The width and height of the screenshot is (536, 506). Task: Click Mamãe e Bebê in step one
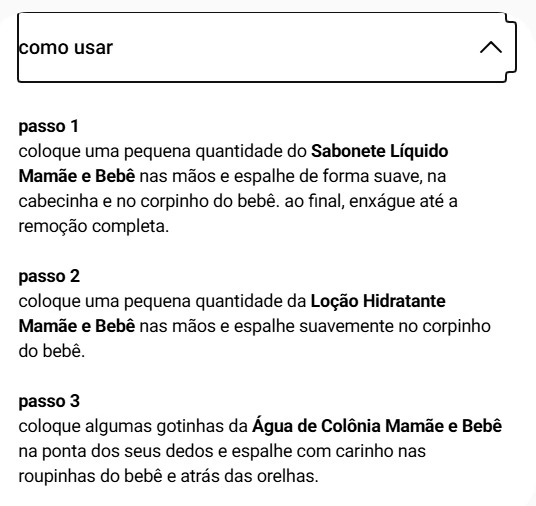(x=77, y=176)
